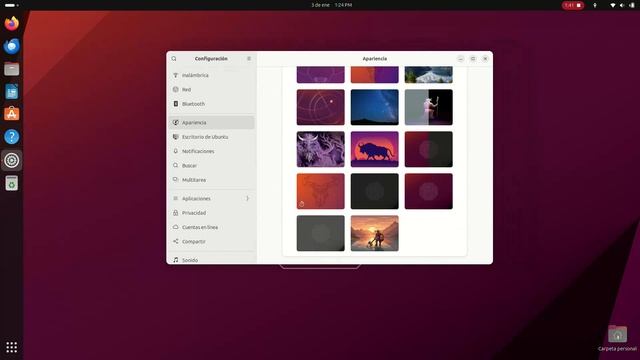Select the purple horned creature wallpaper
This screenshot has height=360, width=640.
[x=320, y=149]
